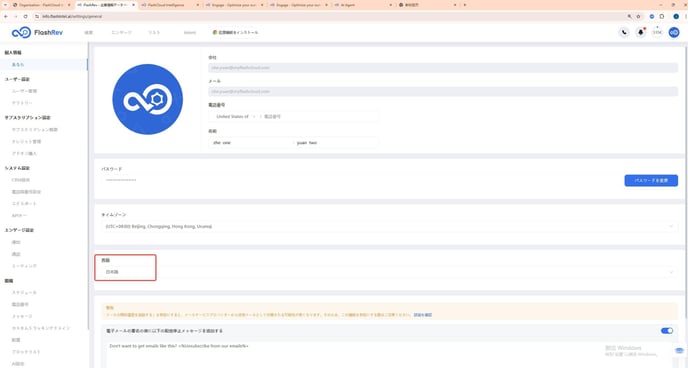Open the Intent menu in top navigation
This screenshot has height=368, width=688.
(190, 32)
